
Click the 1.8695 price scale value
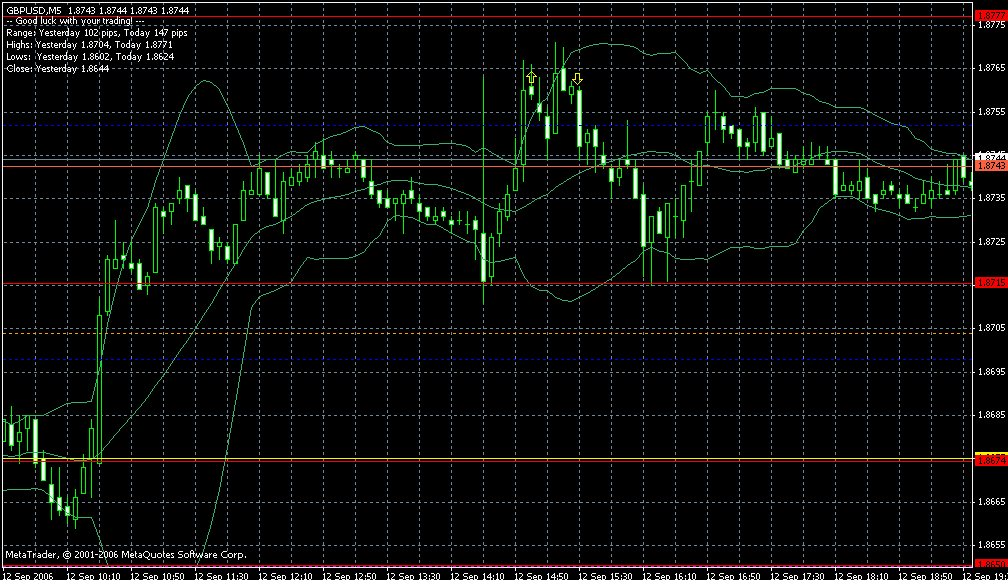(991, 372)
